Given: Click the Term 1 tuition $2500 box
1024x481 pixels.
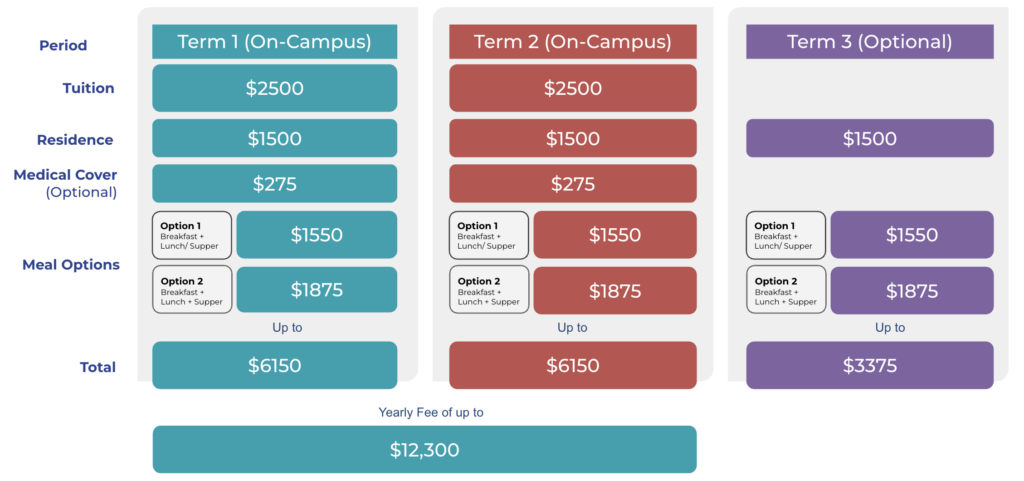Looking at the screenshot, I should coord(274,88).
